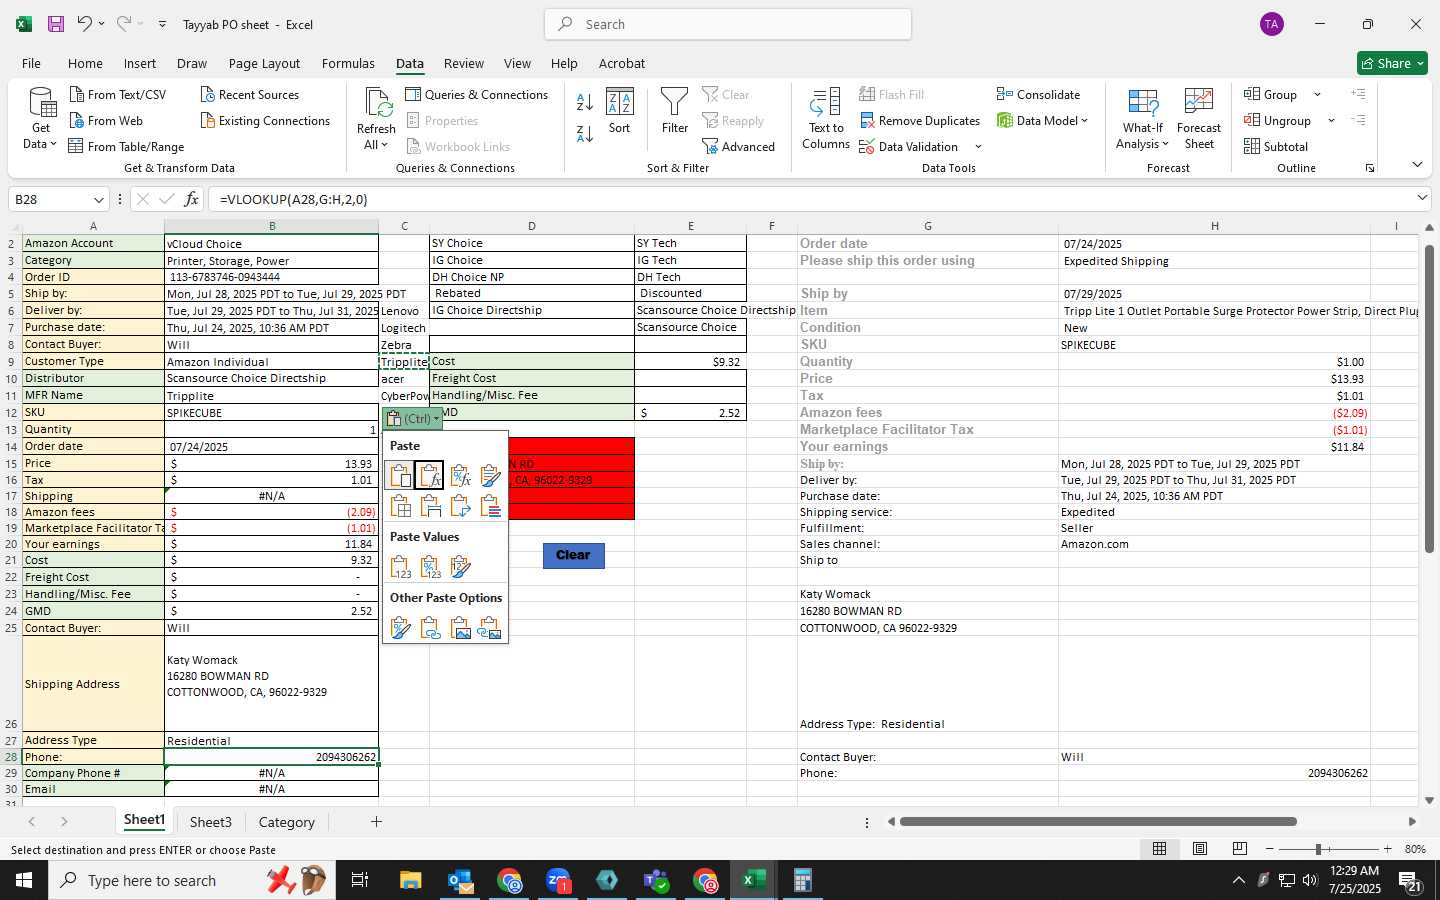
Task: Click Text to Columns button
Action: click(x=826, y=119)
